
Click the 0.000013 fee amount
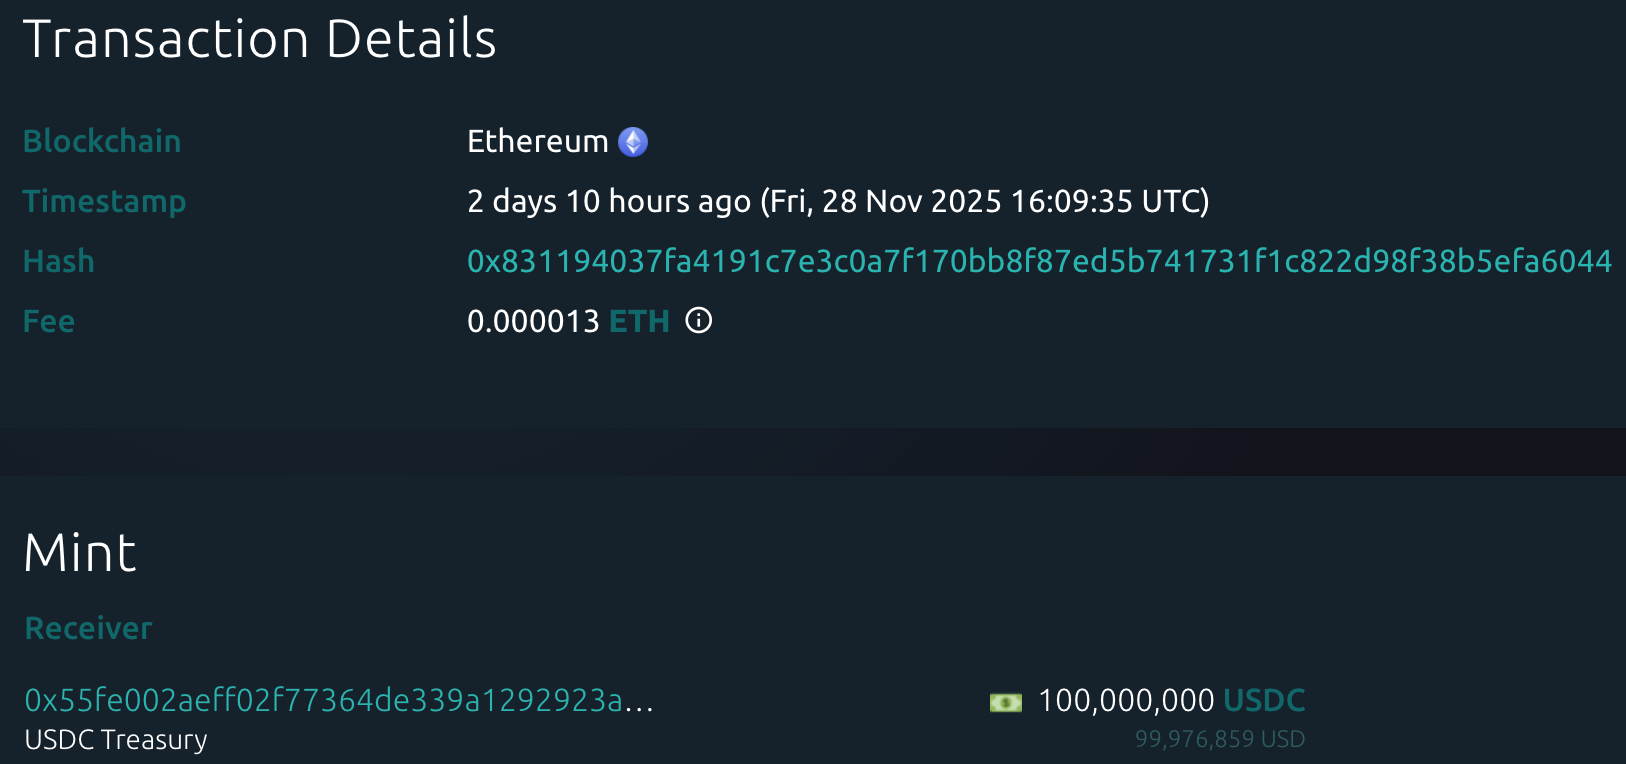[x=533, y=322]
